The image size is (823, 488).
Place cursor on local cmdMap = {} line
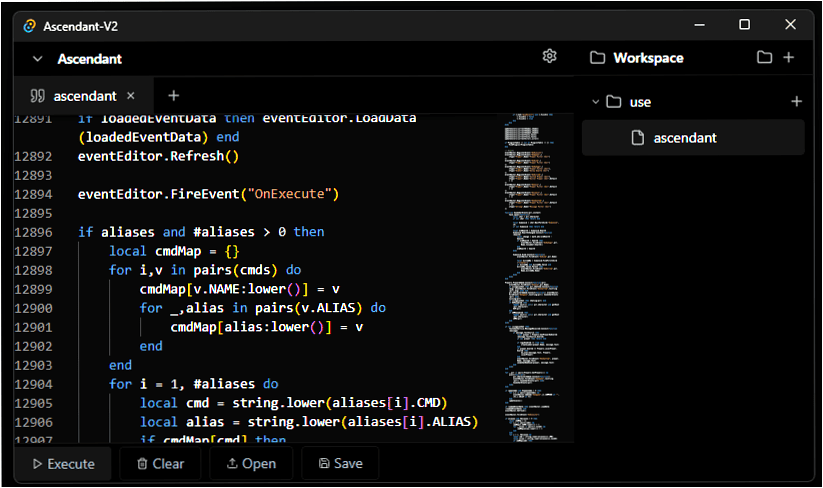pyautogui.click(x=174, y=251)
